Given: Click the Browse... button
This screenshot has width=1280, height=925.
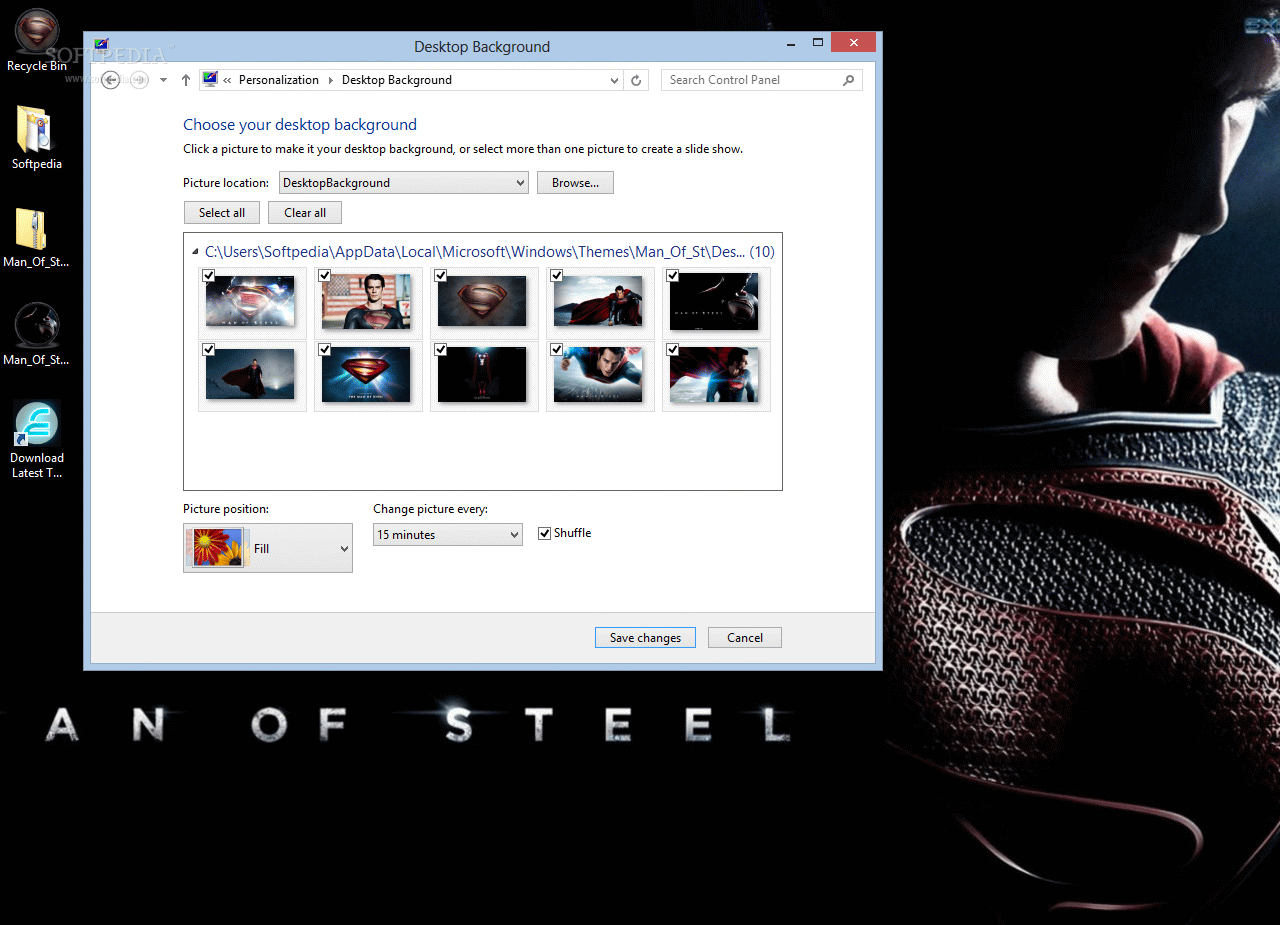Looking at the screenshot, I should pos(575,183).
